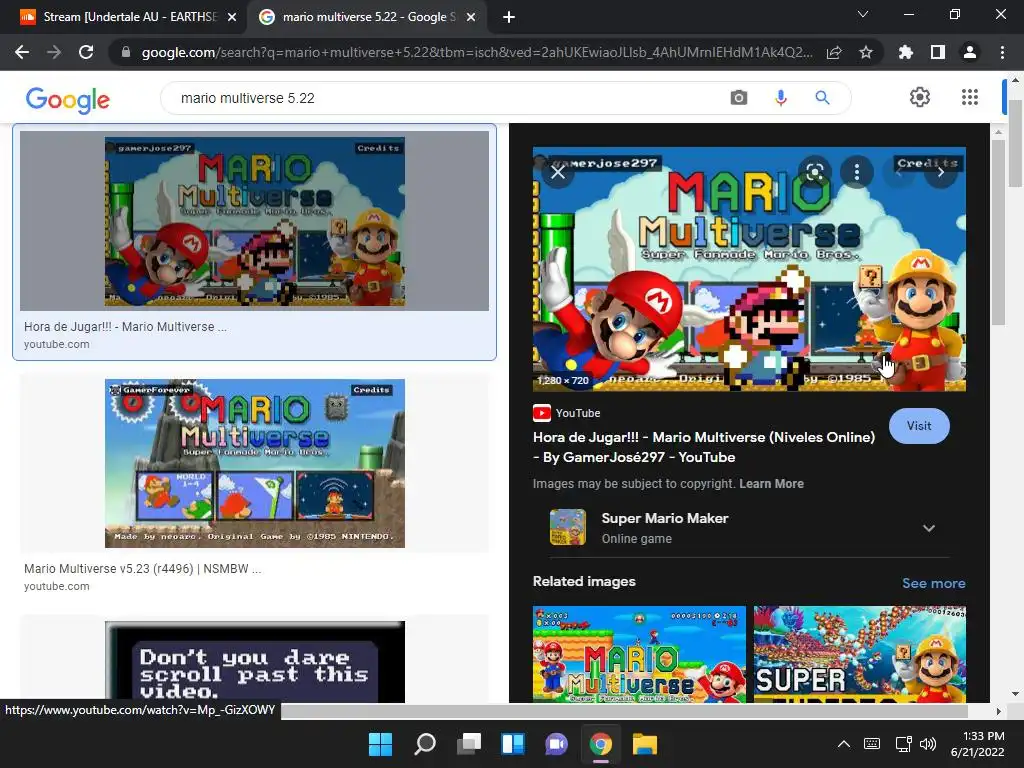Open the Chrome three-dot menu
This screenshot has width=1024, height=768.
[x=1002, y=52]
